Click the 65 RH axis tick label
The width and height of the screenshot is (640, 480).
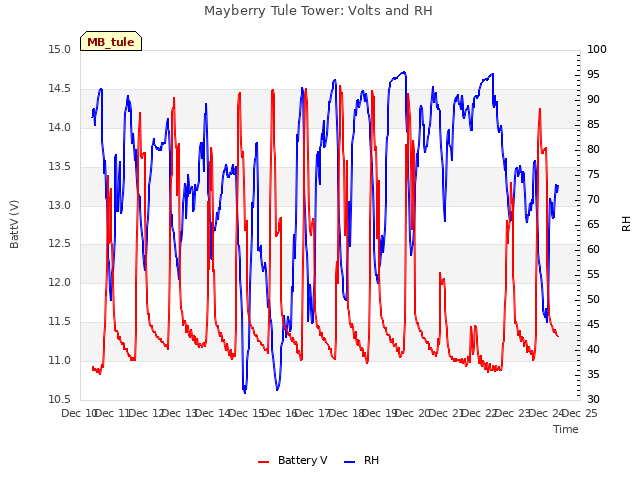click(593, 224)
